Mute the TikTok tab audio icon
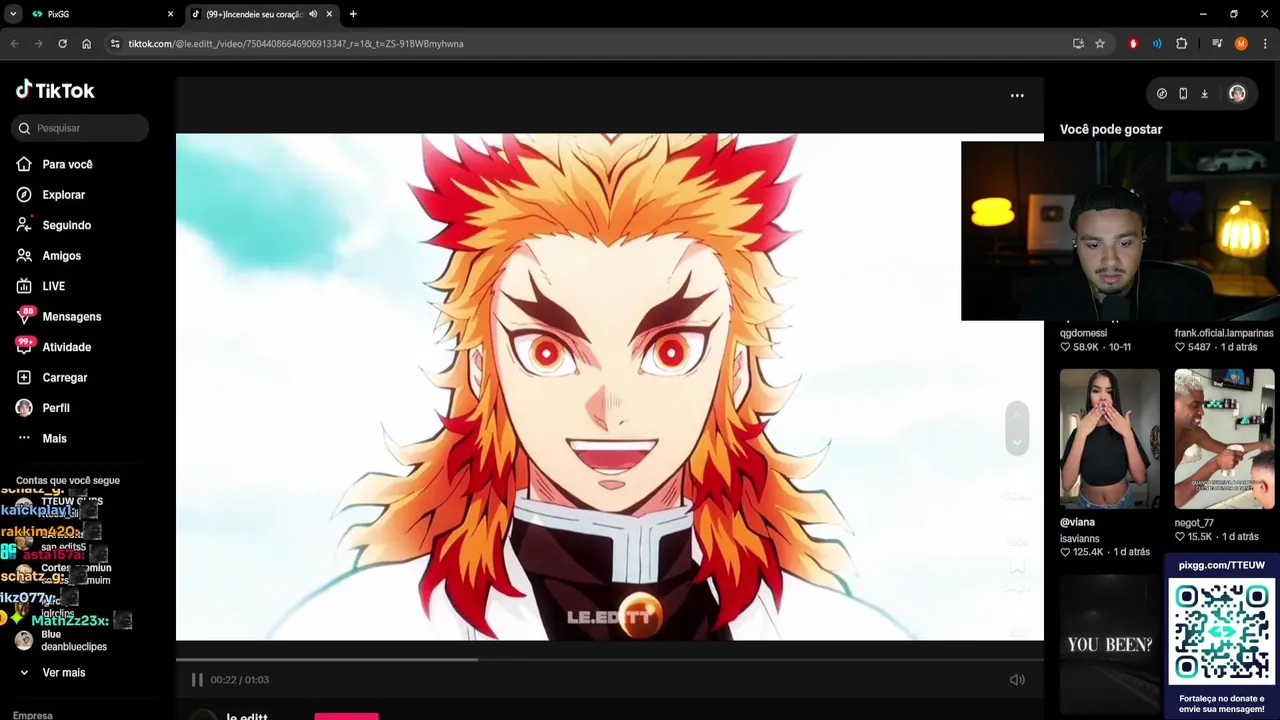Viewport: 1280px width, 720px height. click(313, 14)
